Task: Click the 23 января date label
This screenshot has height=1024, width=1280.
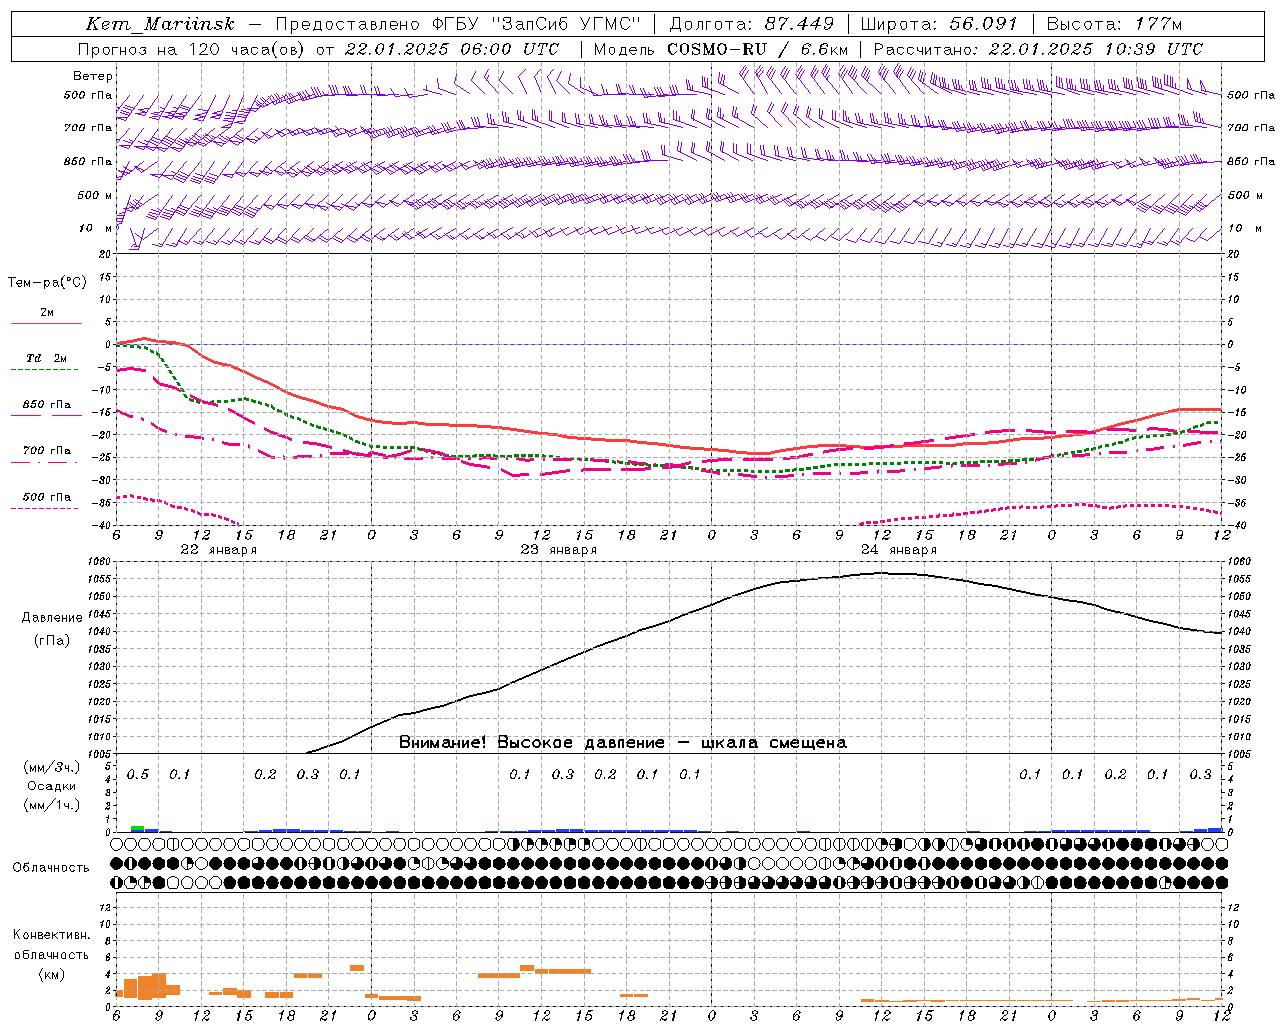Action: (558, 550)
